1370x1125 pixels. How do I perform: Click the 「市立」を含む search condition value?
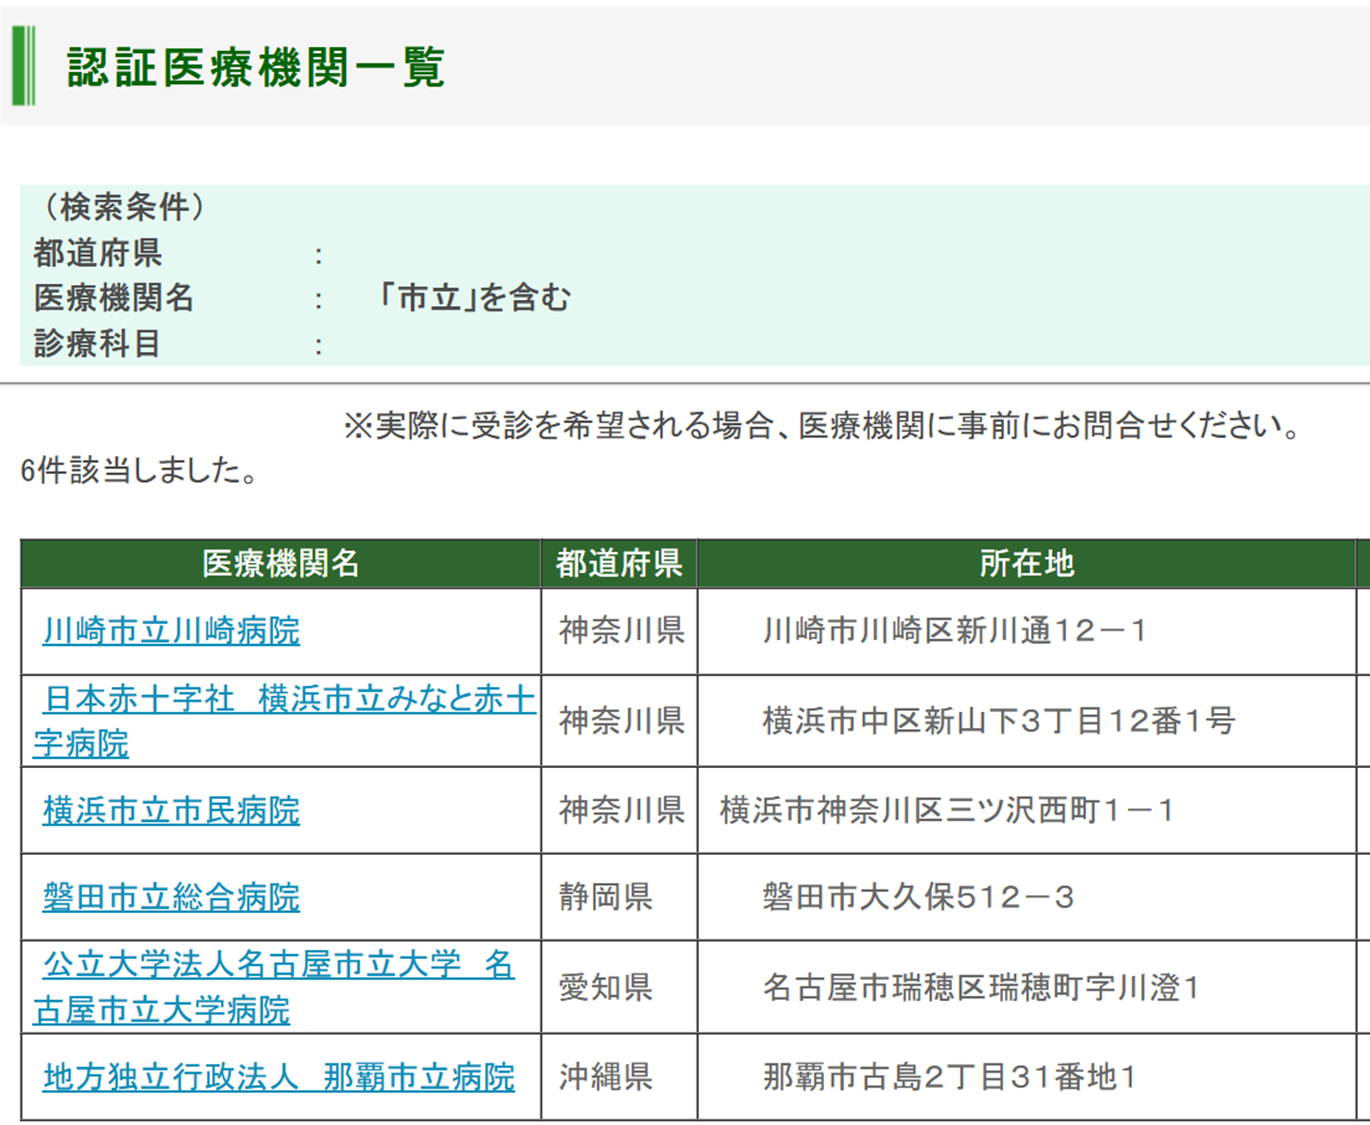(474, 298)
